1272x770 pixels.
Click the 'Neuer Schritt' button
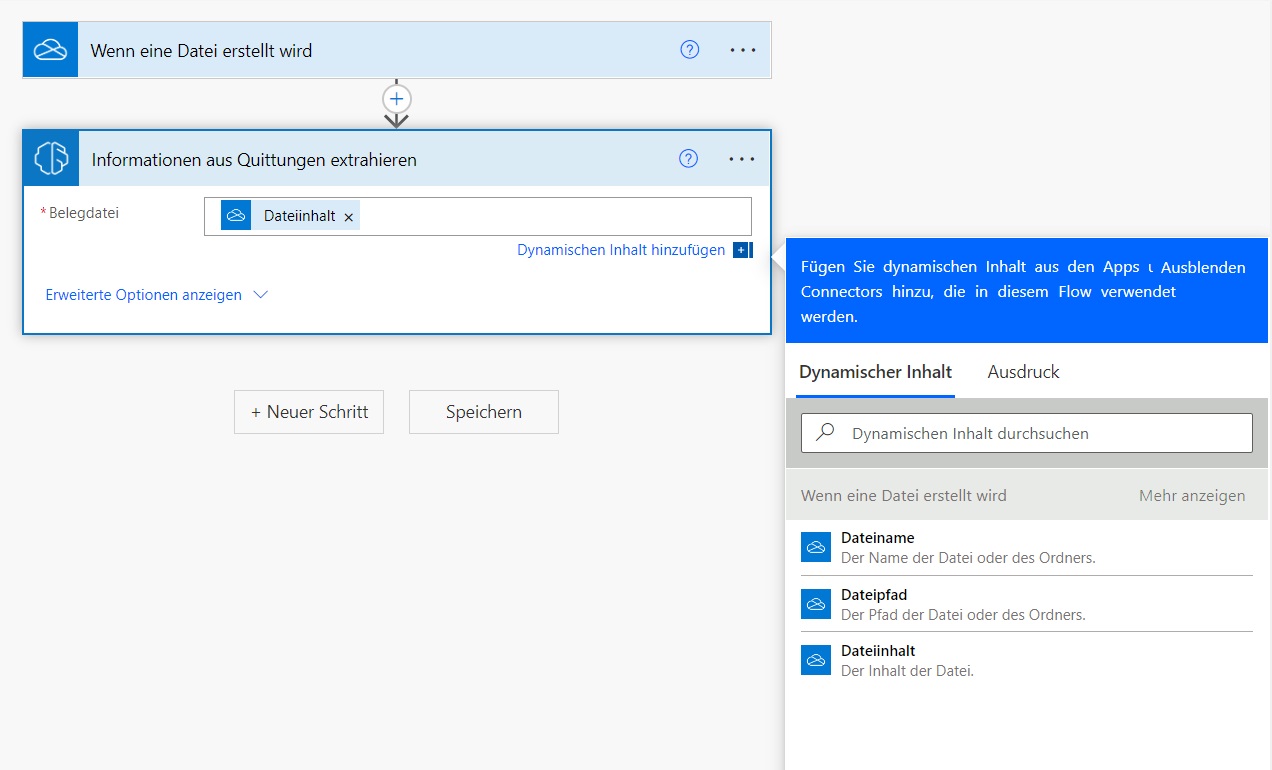[309, 412]
